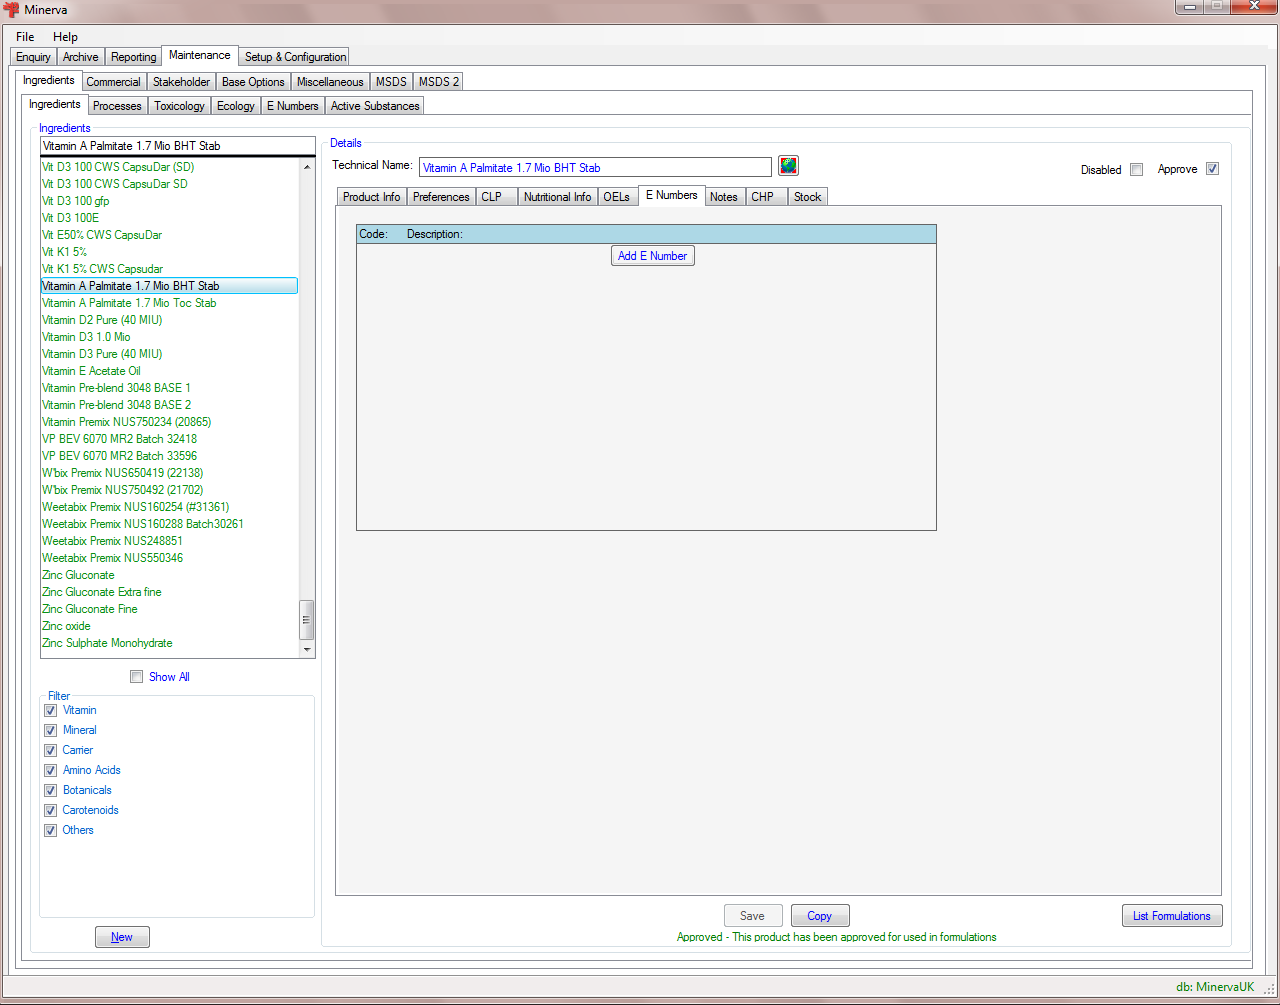Open the Help menu
The height and width of the screenshot is (1005, 1280).
click(x=65, y=37)
